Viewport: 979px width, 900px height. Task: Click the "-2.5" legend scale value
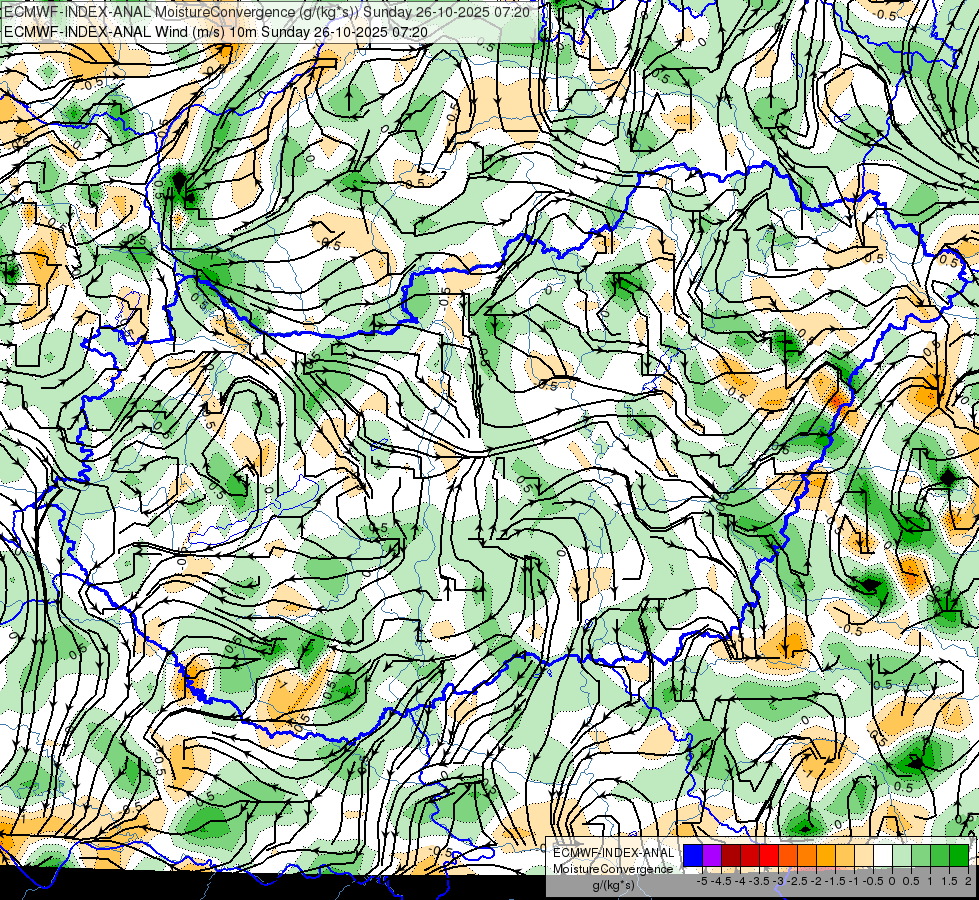(797, 881)
